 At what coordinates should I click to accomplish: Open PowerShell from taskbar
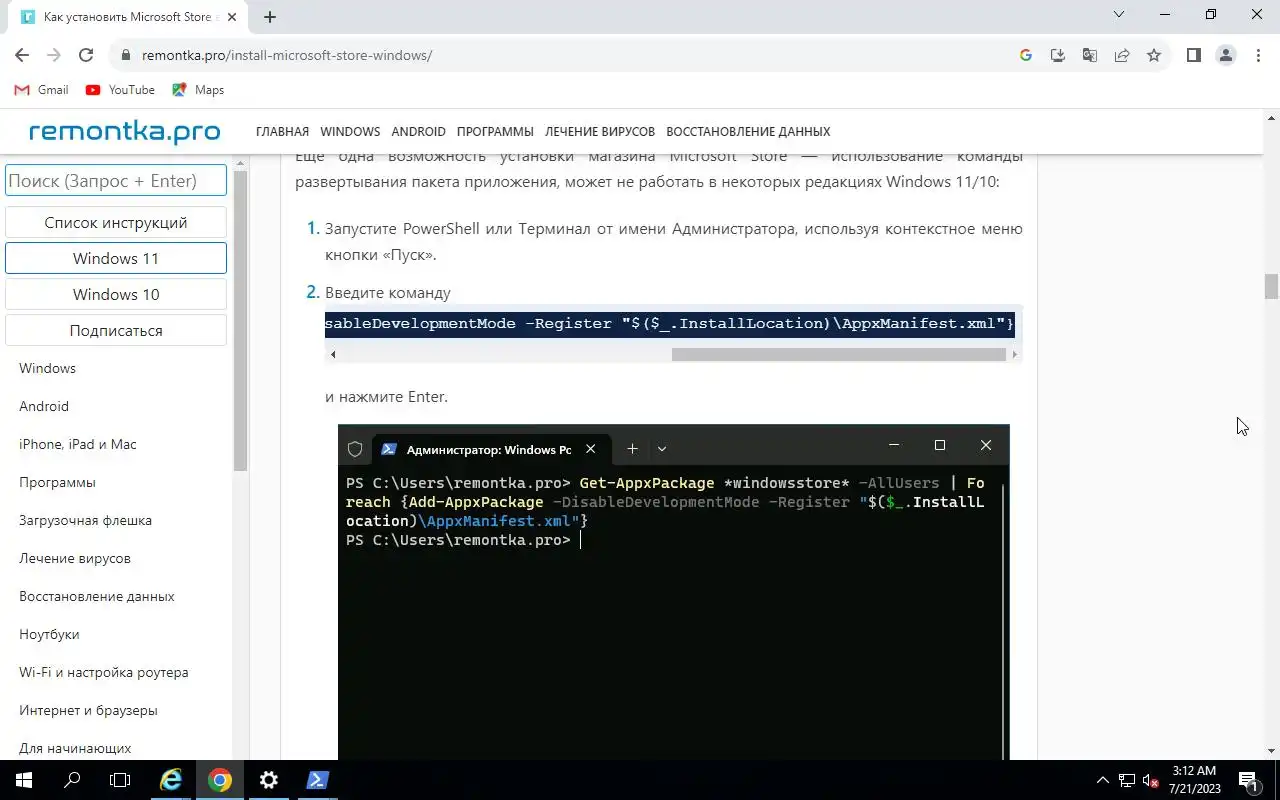[318, 780]
